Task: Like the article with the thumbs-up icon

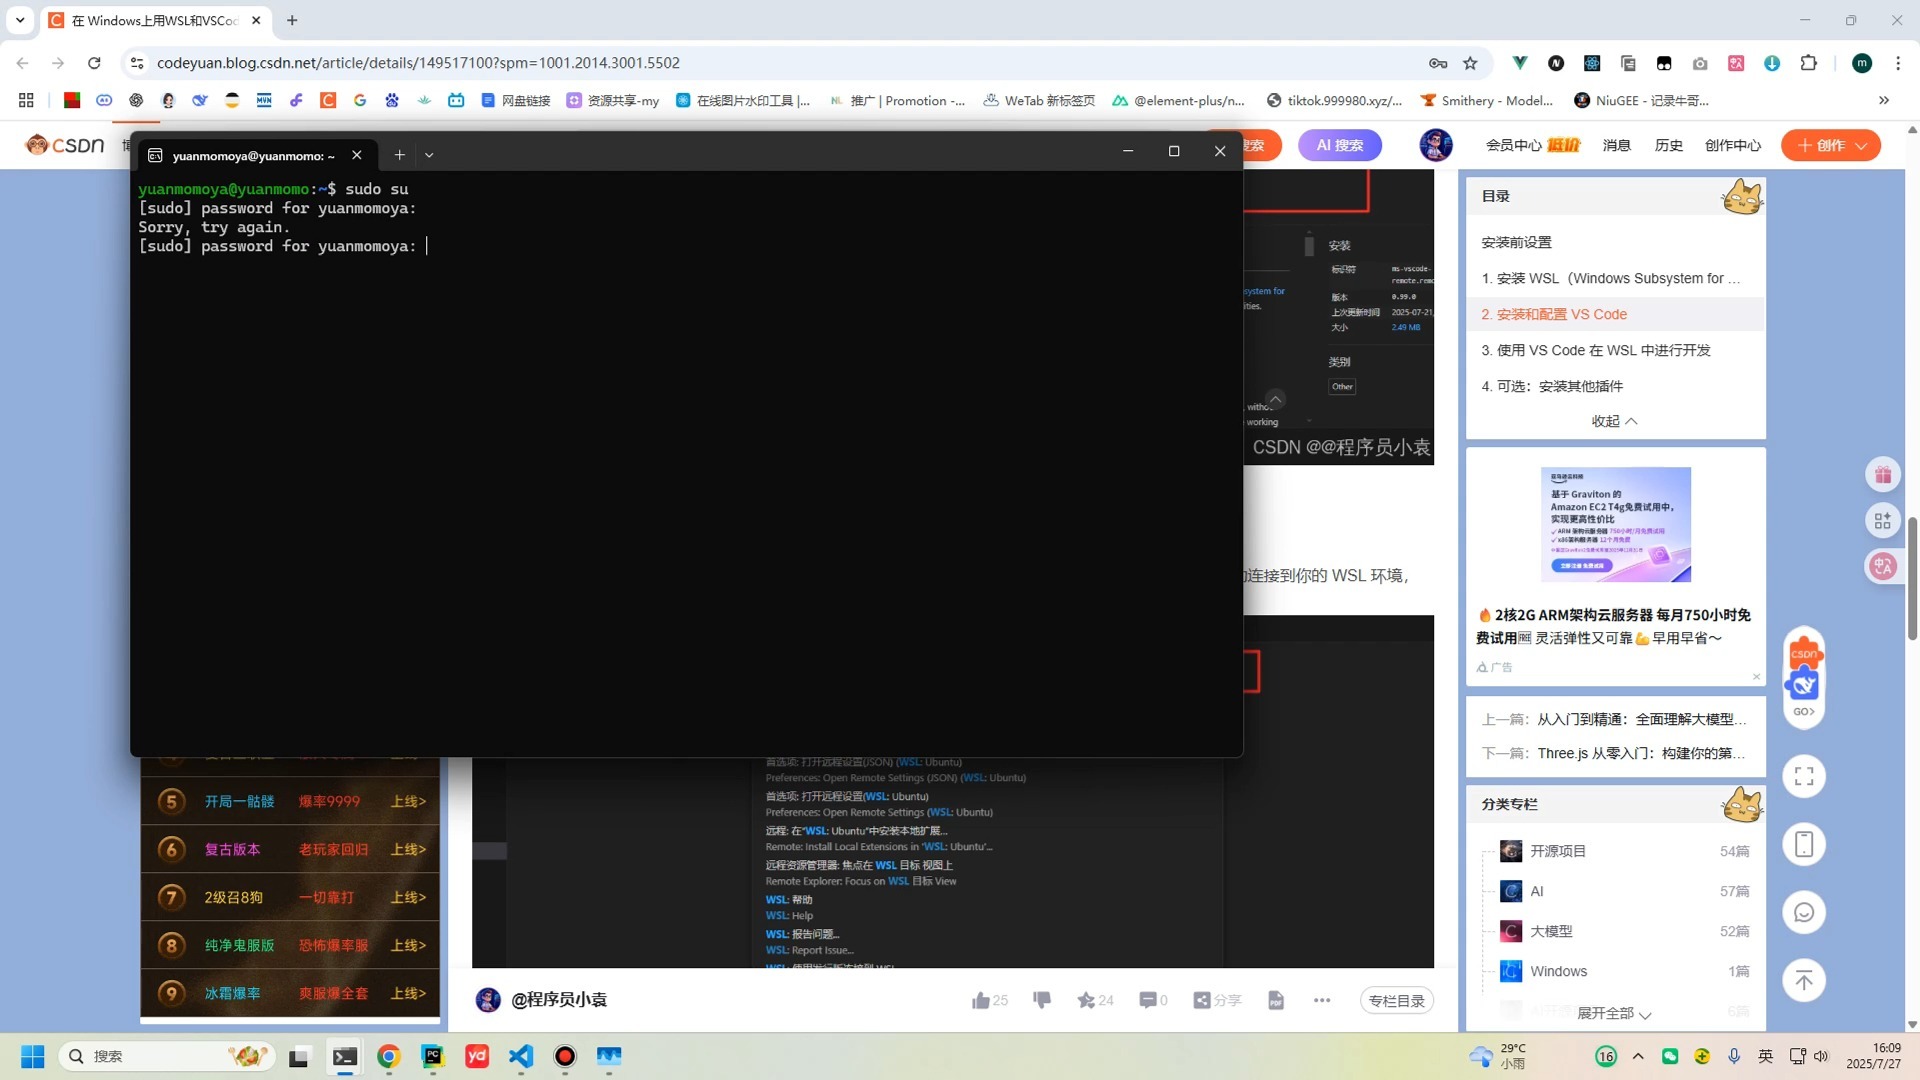Action: (x=981, y=1000)
